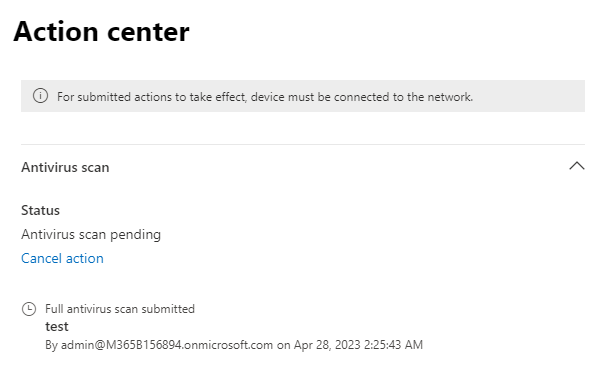The height and width of the screenshot is (380, 609).
Task: Click the admin@M365B156894.onmicrosoft.com email
Action: pyautogui.click(x=167, y=345)
